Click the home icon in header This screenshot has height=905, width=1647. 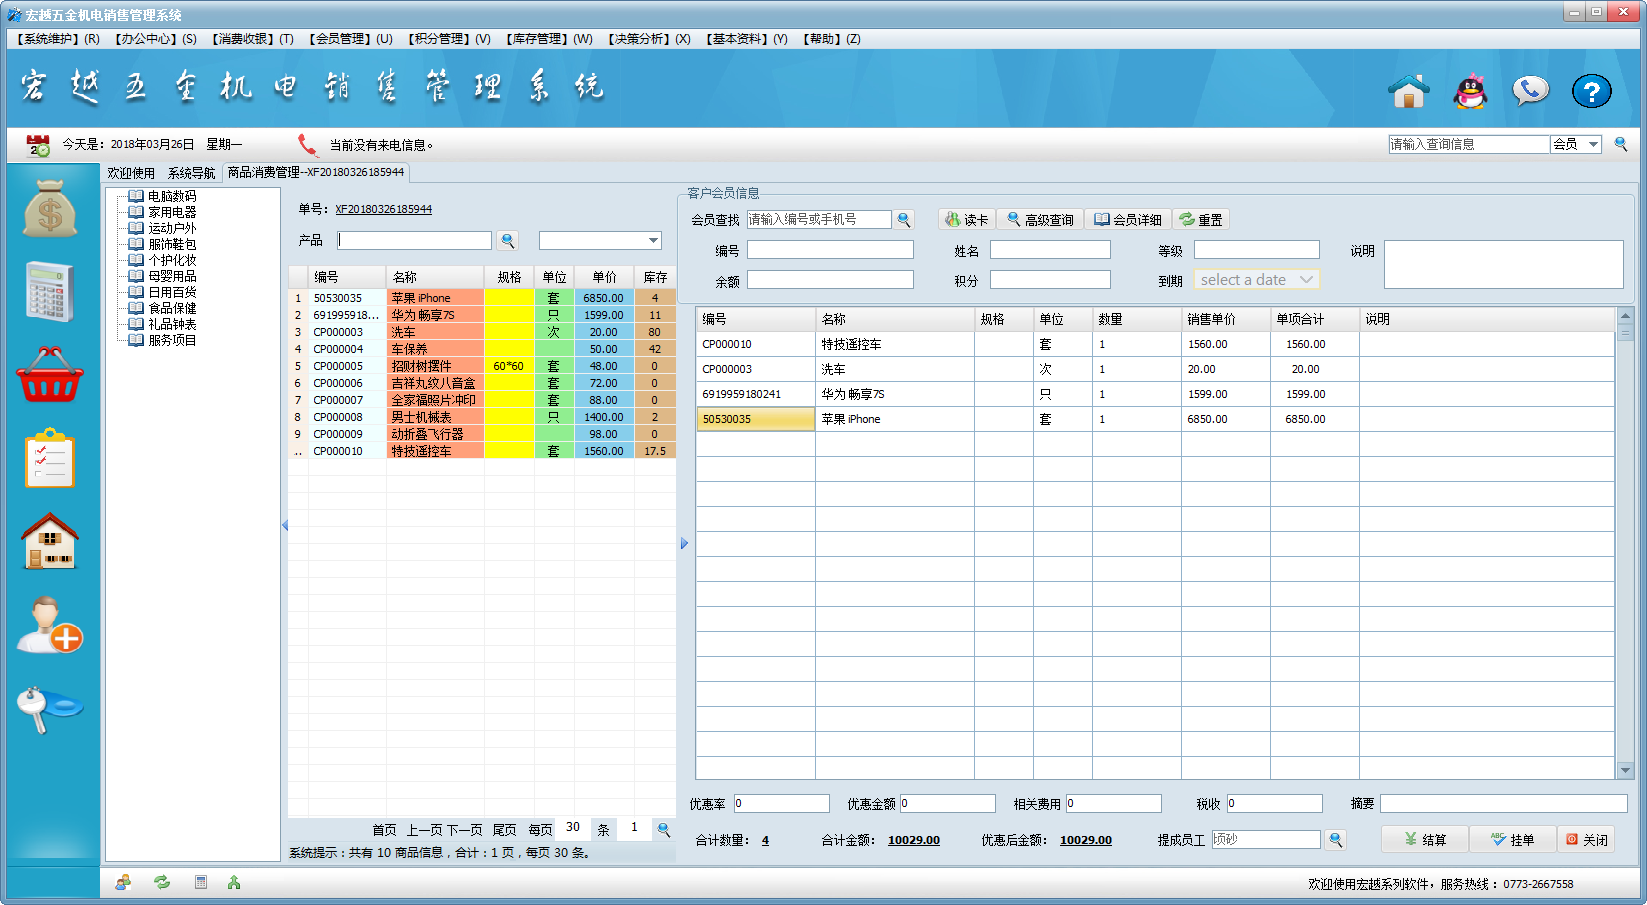(1408, 92)
